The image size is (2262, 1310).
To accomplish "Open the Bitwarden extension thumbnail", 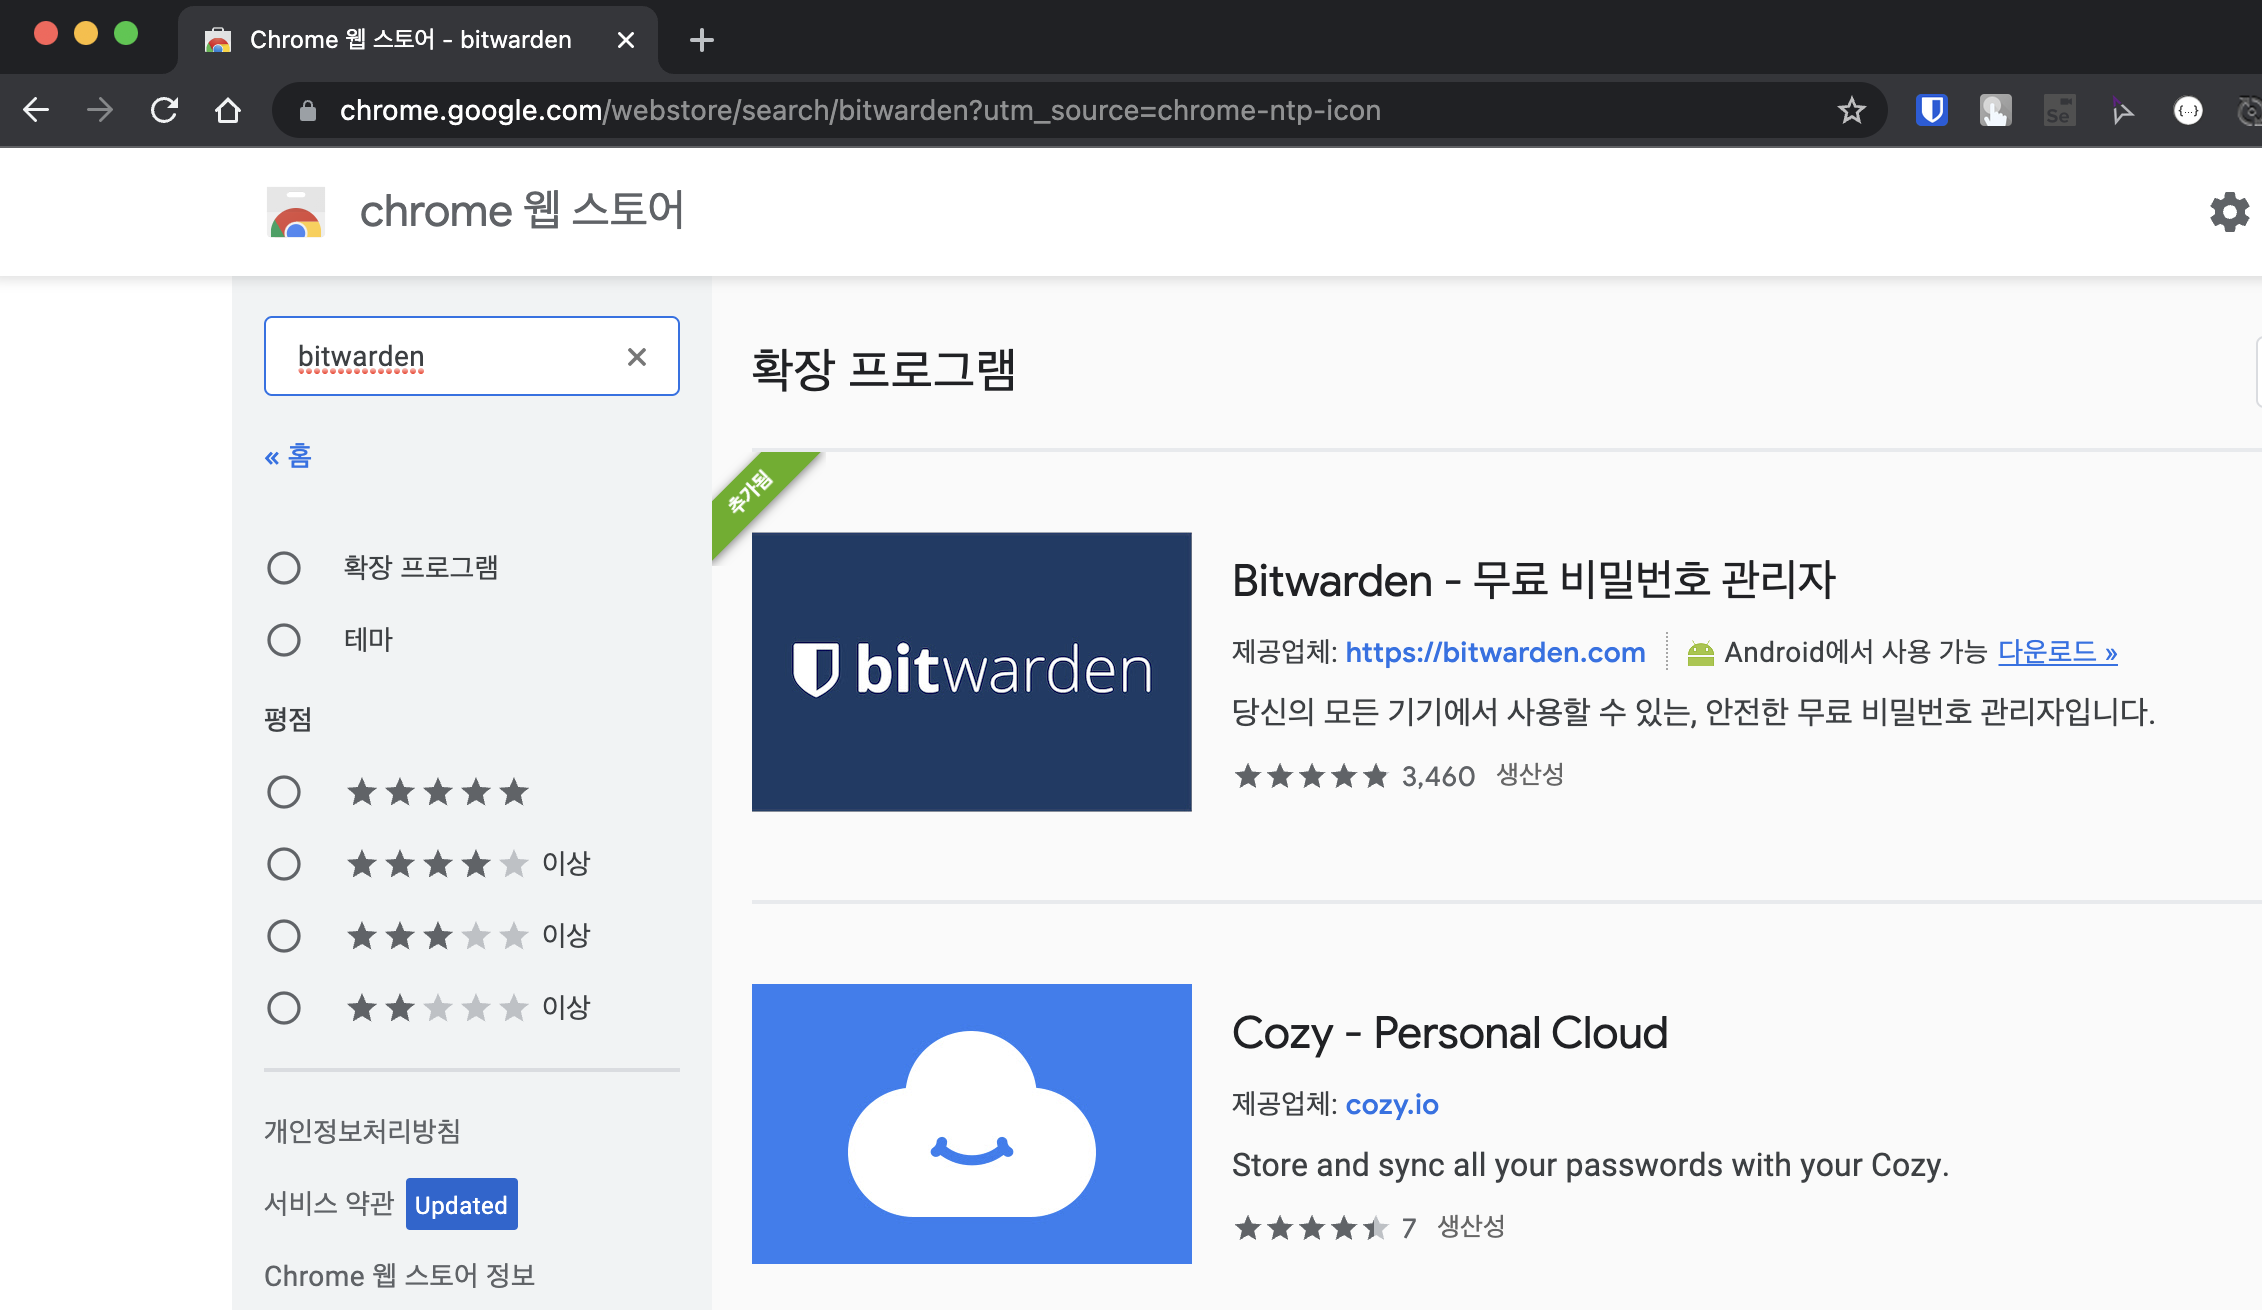I will 971,672.
